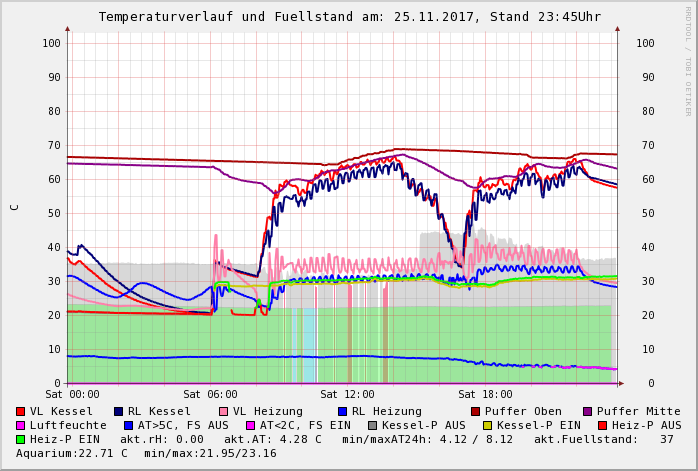
Task: Click the red VL Kessel legend swatch
Action: click(21, 412)
